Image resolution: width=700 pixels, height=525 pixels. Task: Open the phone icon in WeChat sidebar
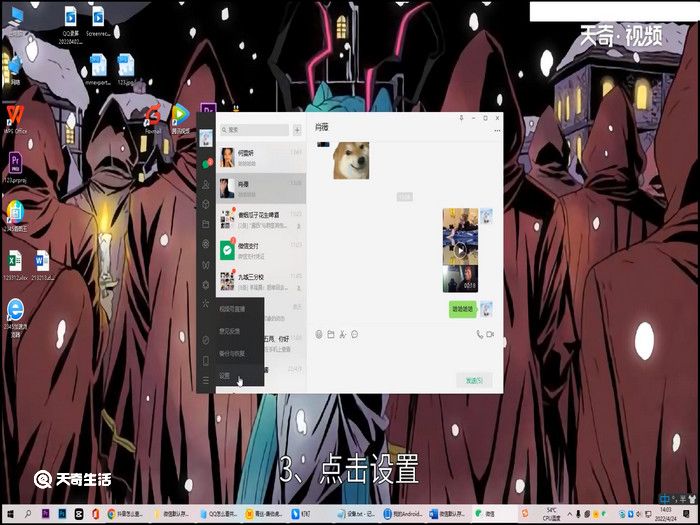pyautogui.click(x=206, y=360)
